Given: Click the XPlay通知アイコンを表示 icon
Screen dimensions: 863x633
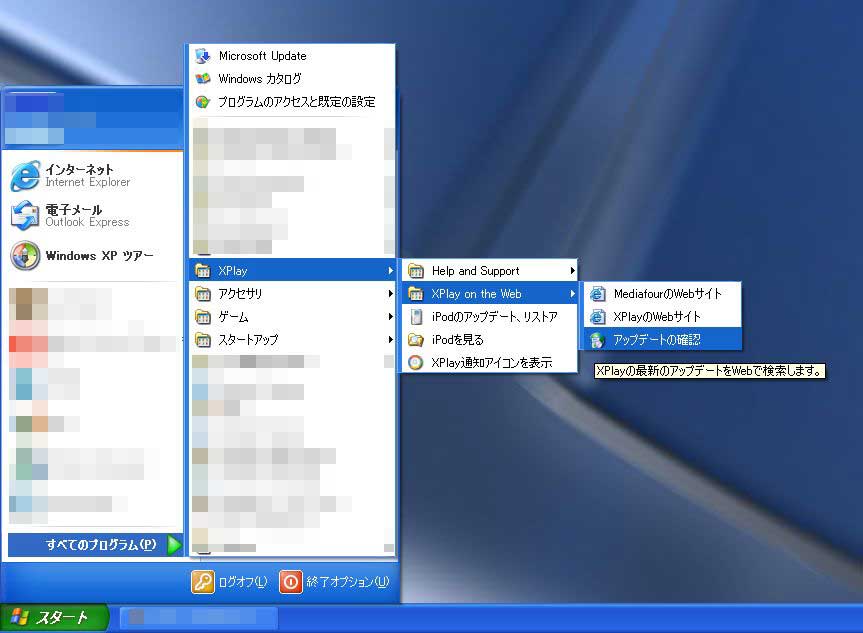Looking at the screenshot, I should (416, 362).
